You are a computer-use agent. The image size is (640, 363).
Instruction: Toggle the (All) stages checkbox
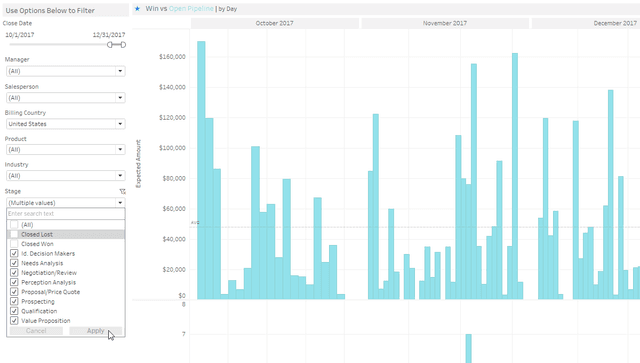14,225
